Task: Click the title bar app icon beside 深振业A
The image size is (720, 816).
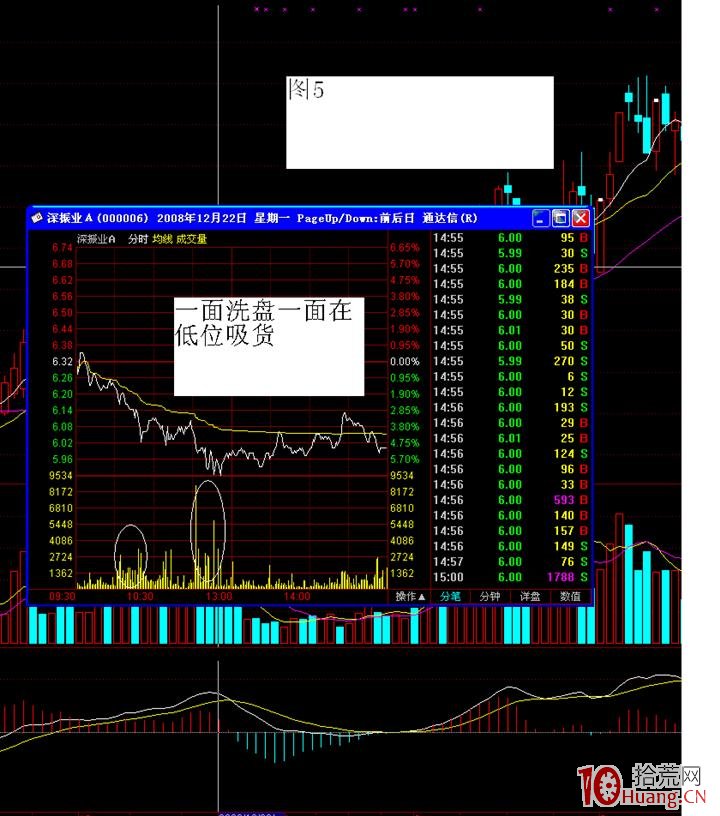Action: coord(36,218)
